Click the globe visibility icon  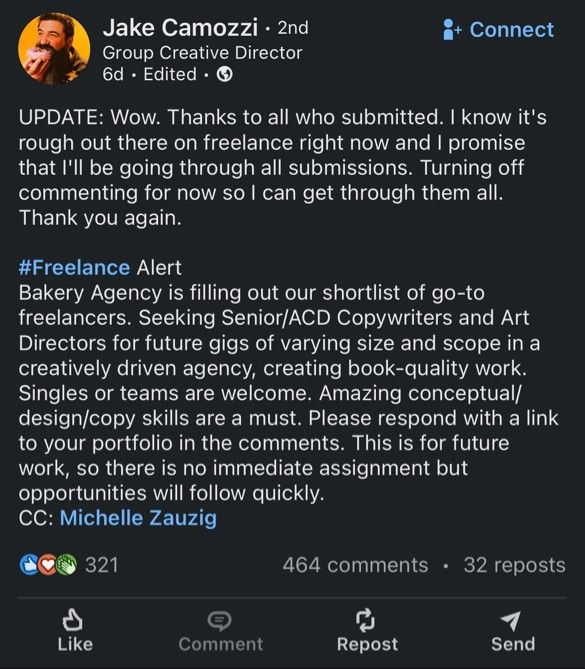(x=225, y=75)
